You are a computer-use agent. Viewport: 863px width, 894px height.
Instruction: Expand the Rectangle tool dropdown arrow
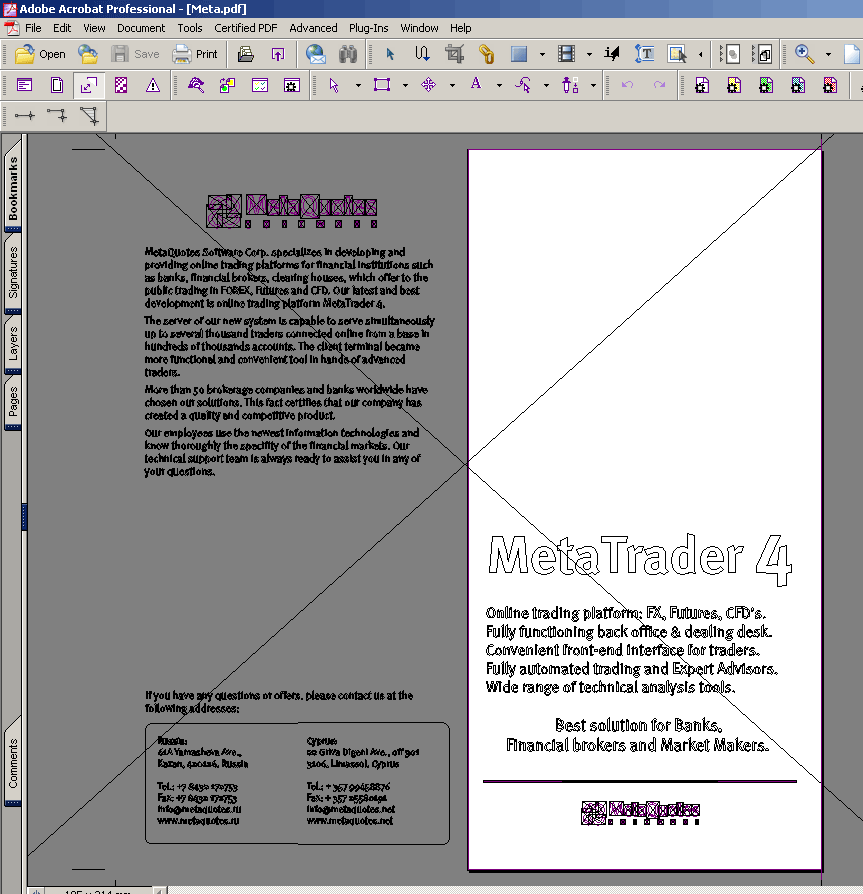pyautogui.click(x=405, y=86)
